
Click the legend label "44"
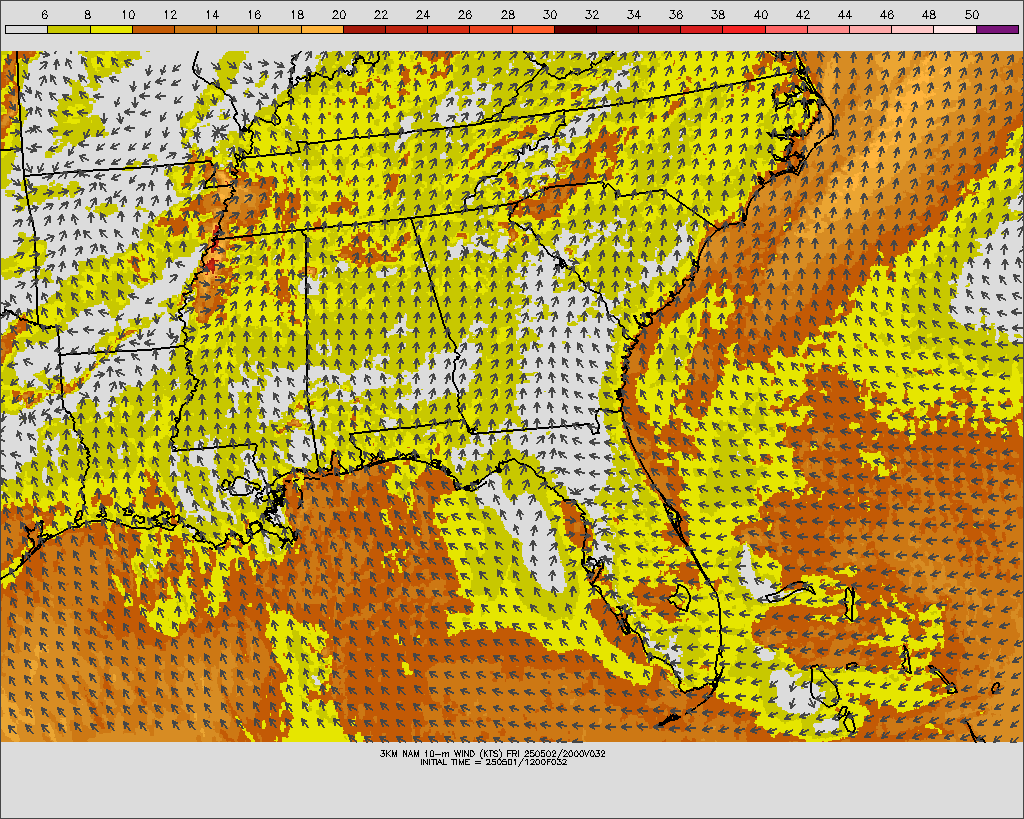pos(844,14)
